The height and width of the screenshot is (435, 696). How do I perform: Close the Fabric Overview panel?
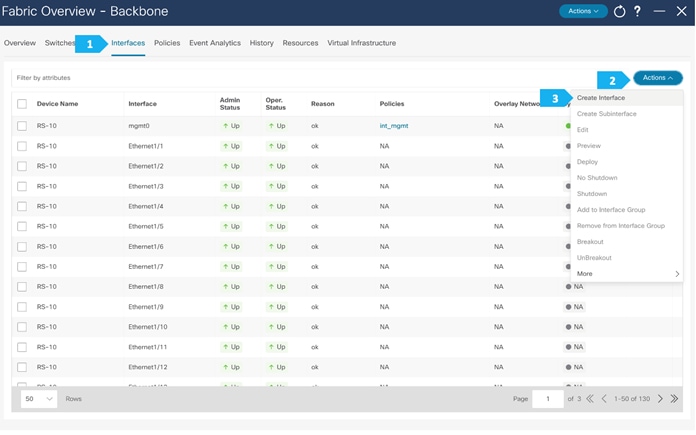click(681, 11)
